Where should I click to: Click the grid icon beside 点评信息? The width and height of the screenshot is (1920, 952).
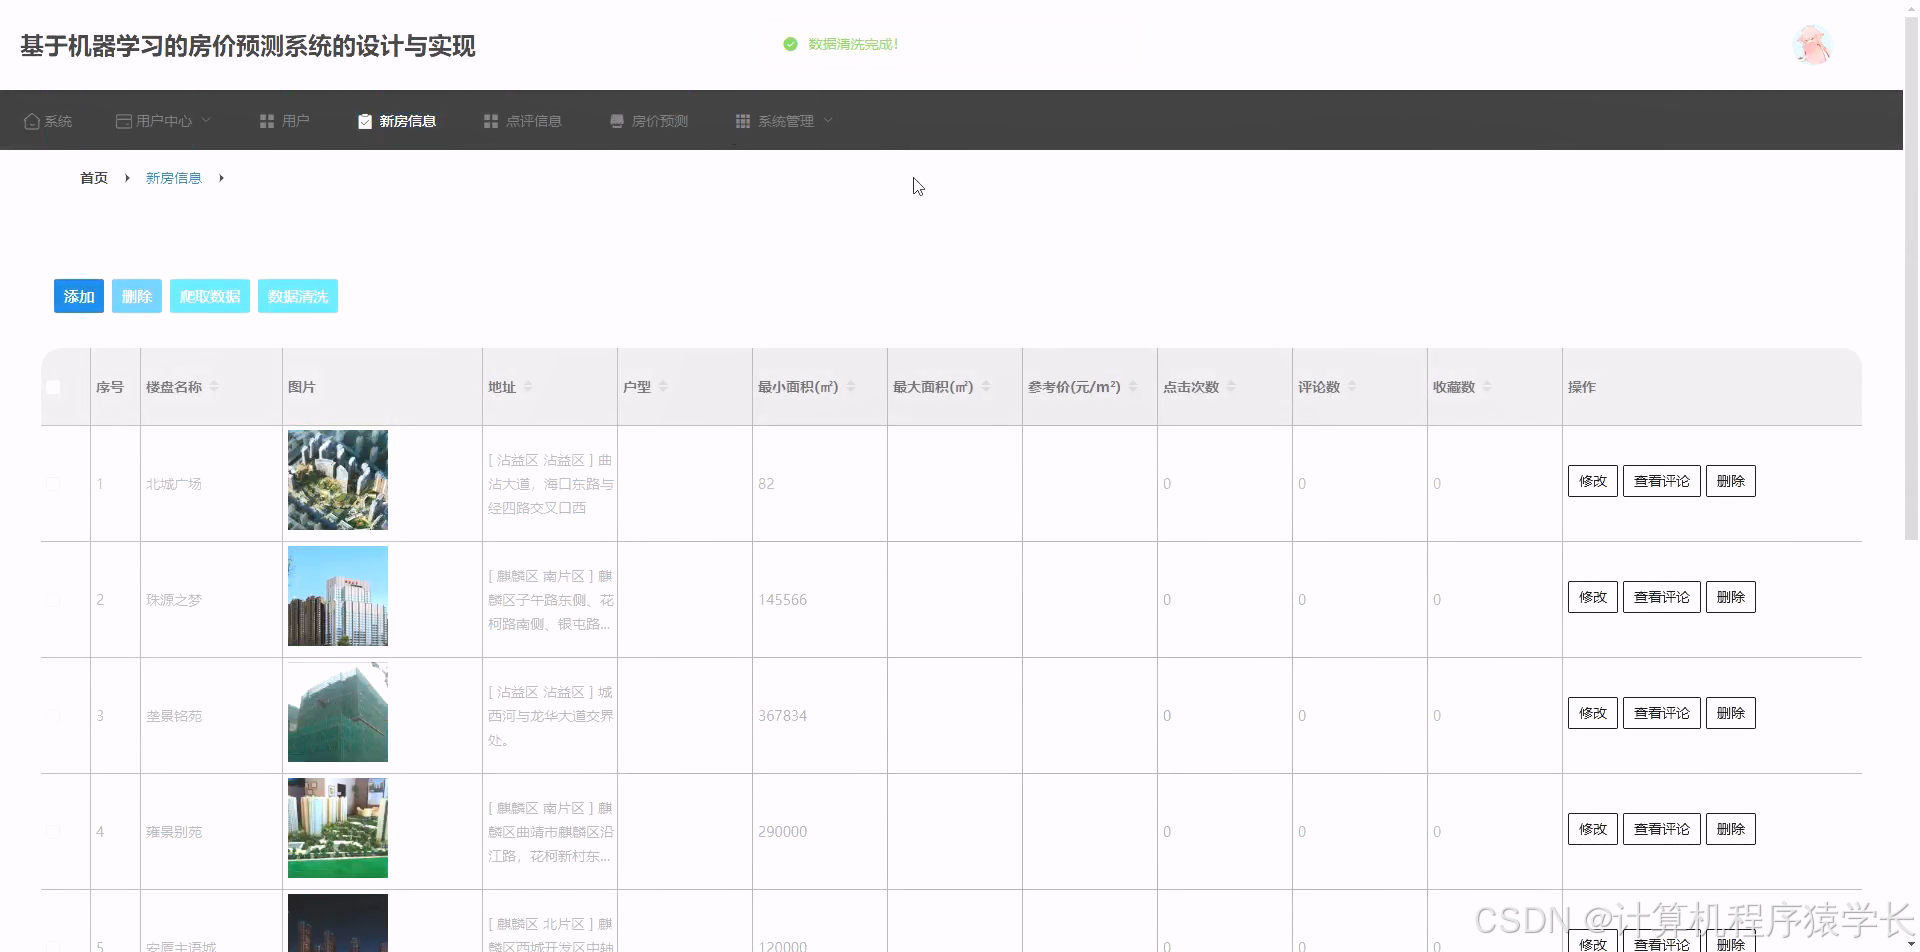coord(491,121)
